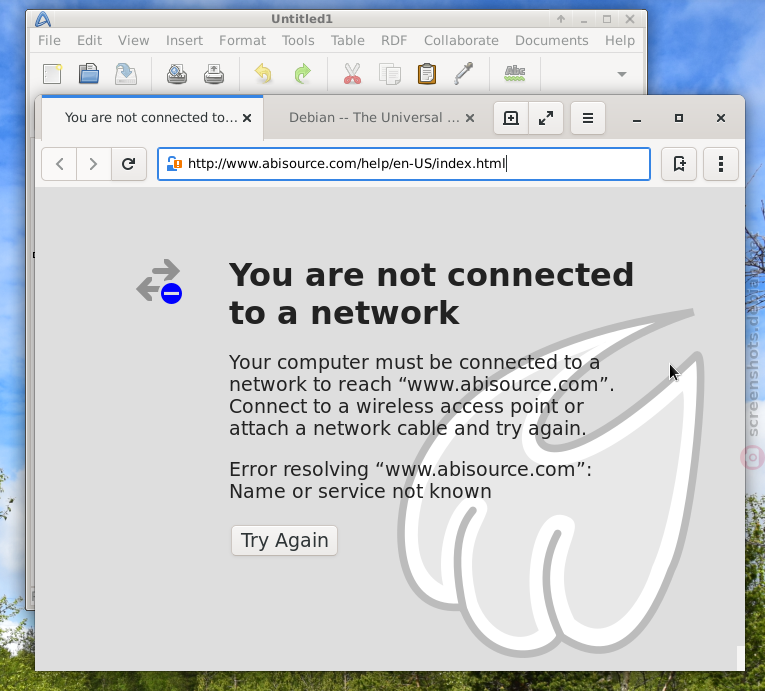This screenshot has width=765, height=691.
Task: Click the 'Name or service not known' error text
Action: point(361,491)
